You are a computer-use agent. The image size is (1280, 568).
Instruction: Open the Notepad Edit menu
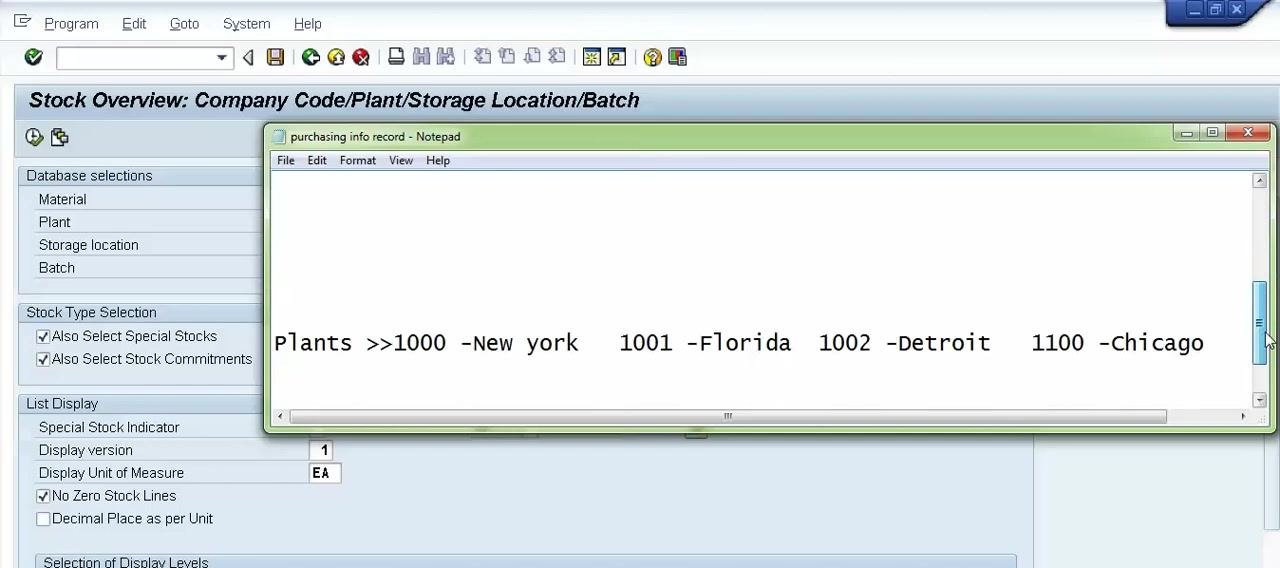[x=317, y=160]
